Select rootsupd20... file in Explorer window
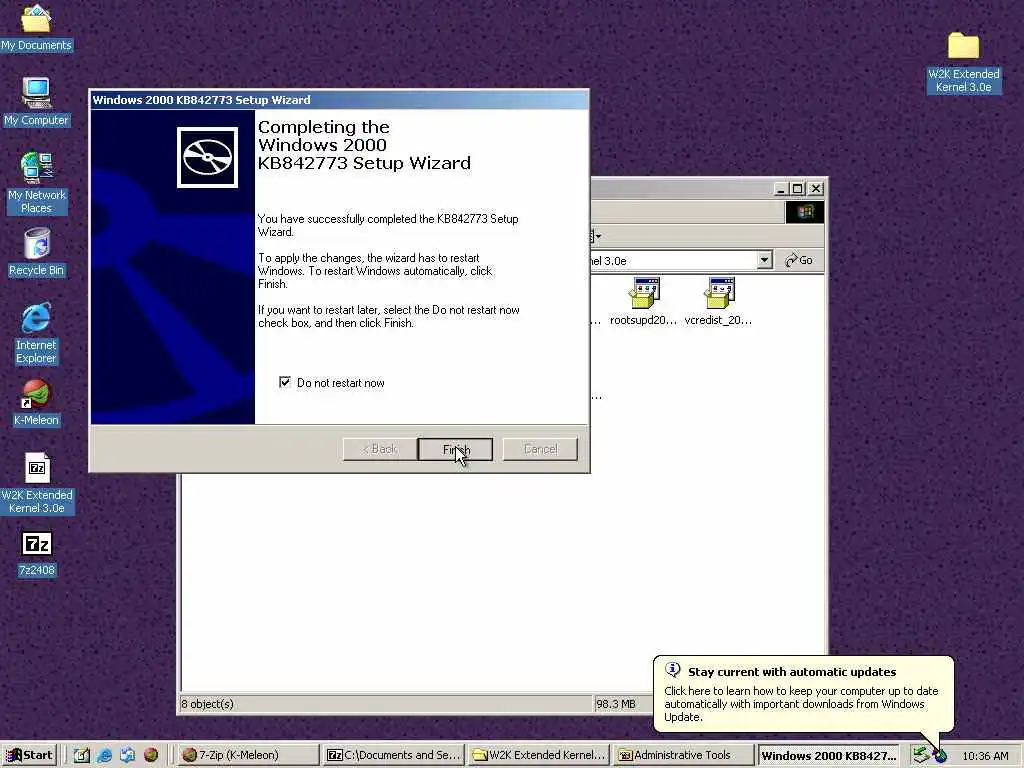The width and height of the screenshot is (1024, 768). 643,301
